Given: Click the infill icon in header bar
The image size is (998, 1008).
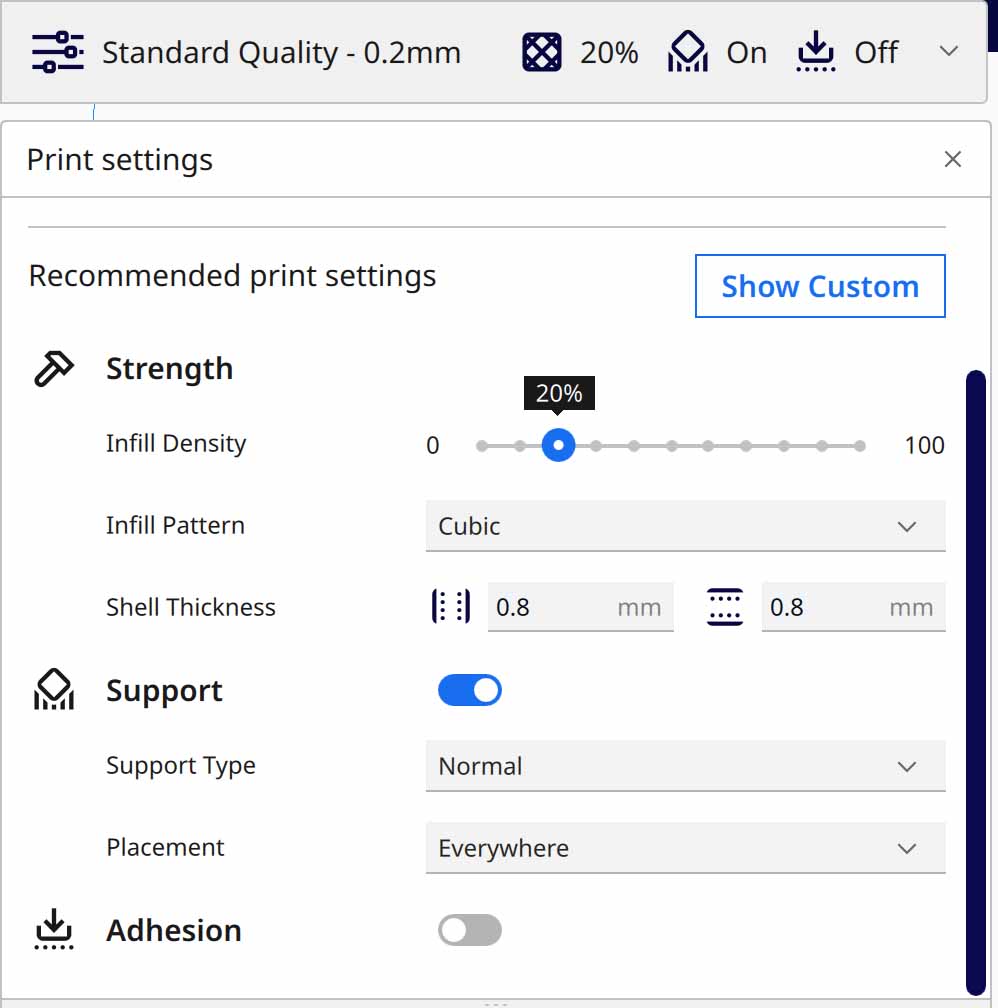Looking at the screenshot, I should click(x=542, y=52).
